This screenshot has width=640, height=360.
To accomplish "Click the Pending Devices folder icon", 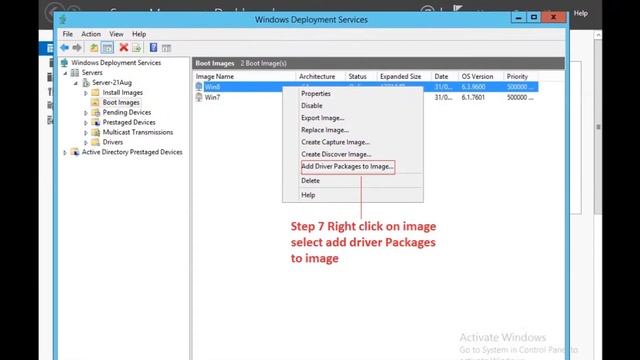I will pyautogui.click(x=96, y=112).
